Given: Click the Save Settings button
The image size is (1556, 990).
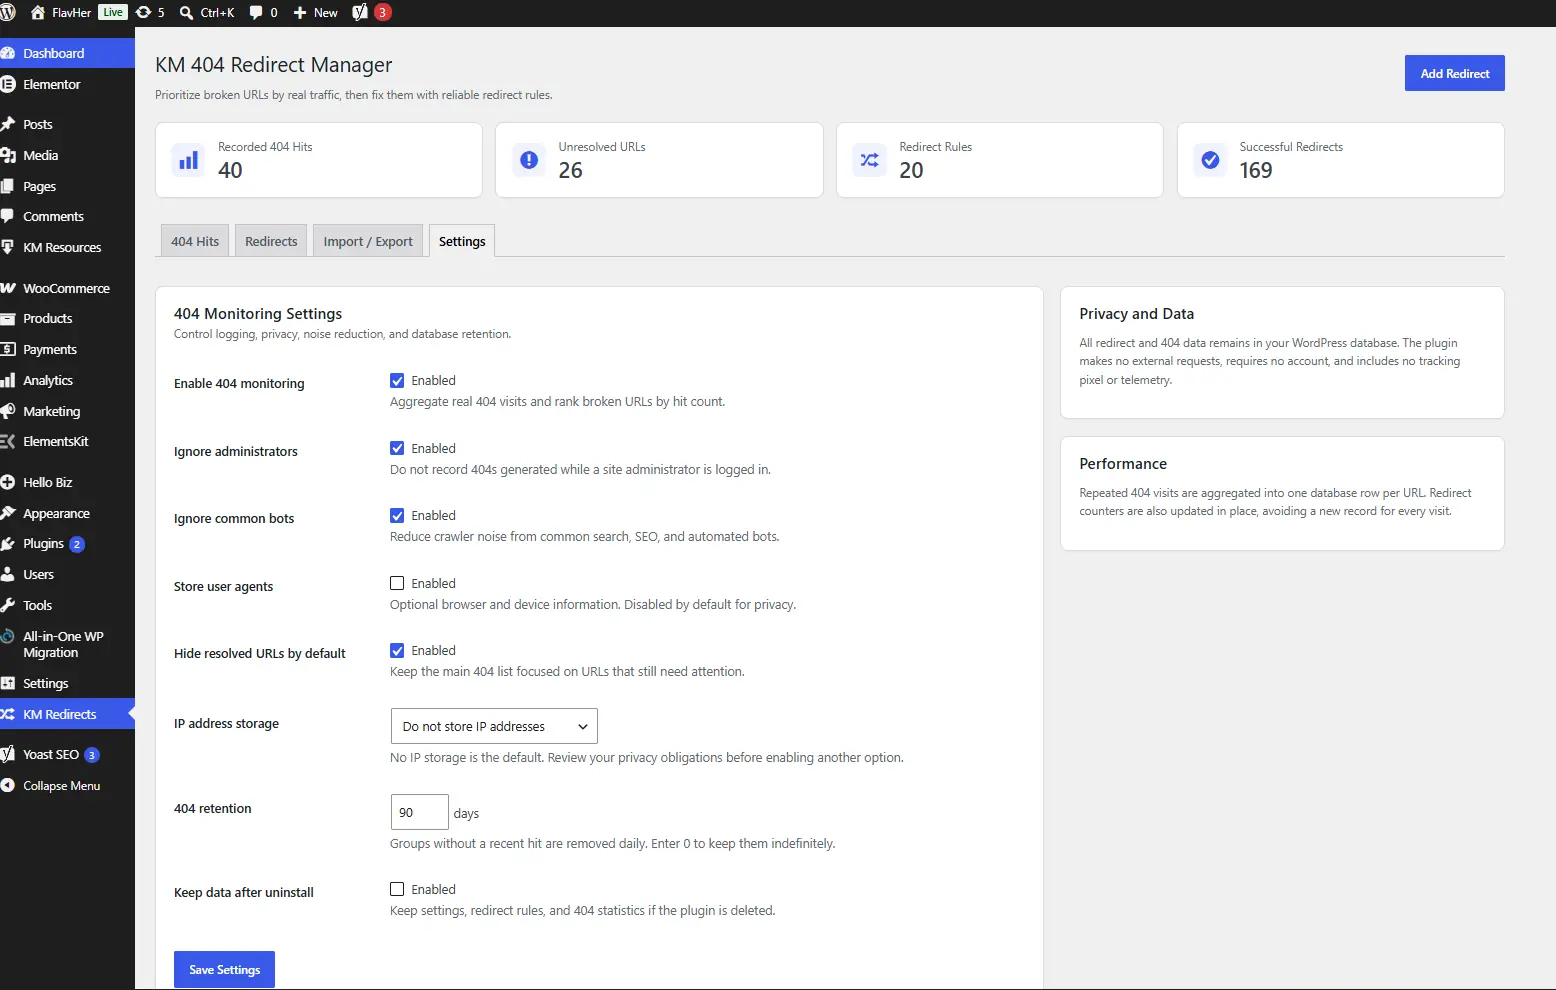Looking at the screenshot, I should click(x=224, y=969).
